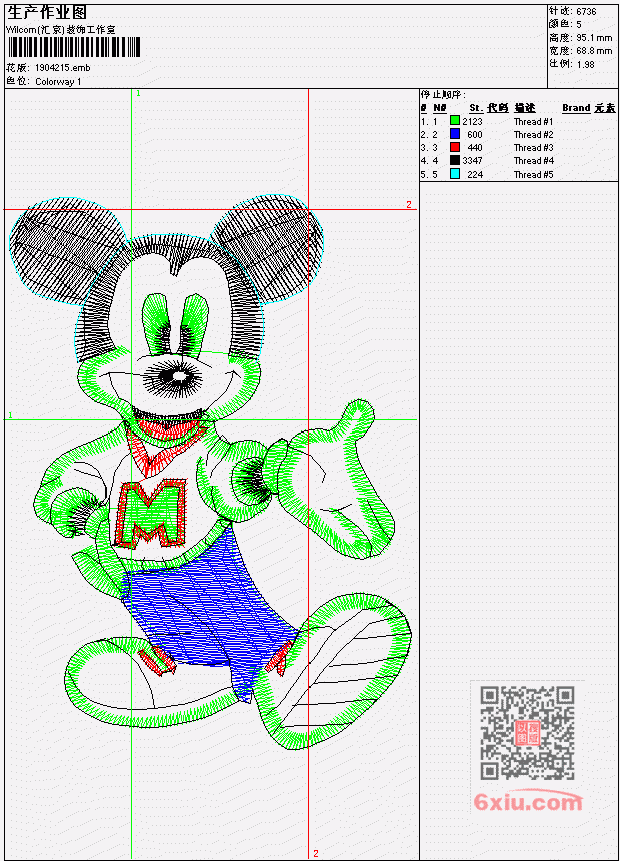Click stitch count 440 in the stop sequence
620x861 pixels.
(475, 148)
